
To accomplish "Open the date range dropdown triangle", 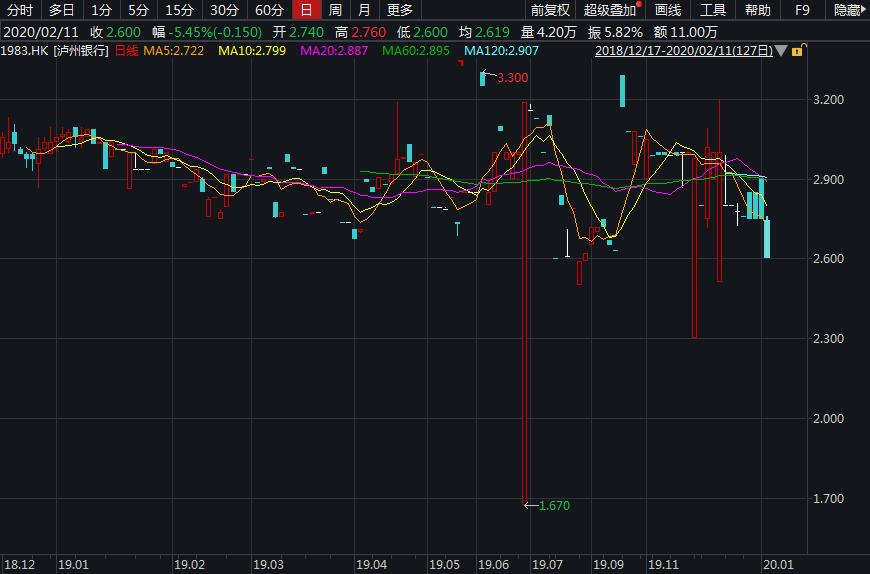I will pos(781,50).
